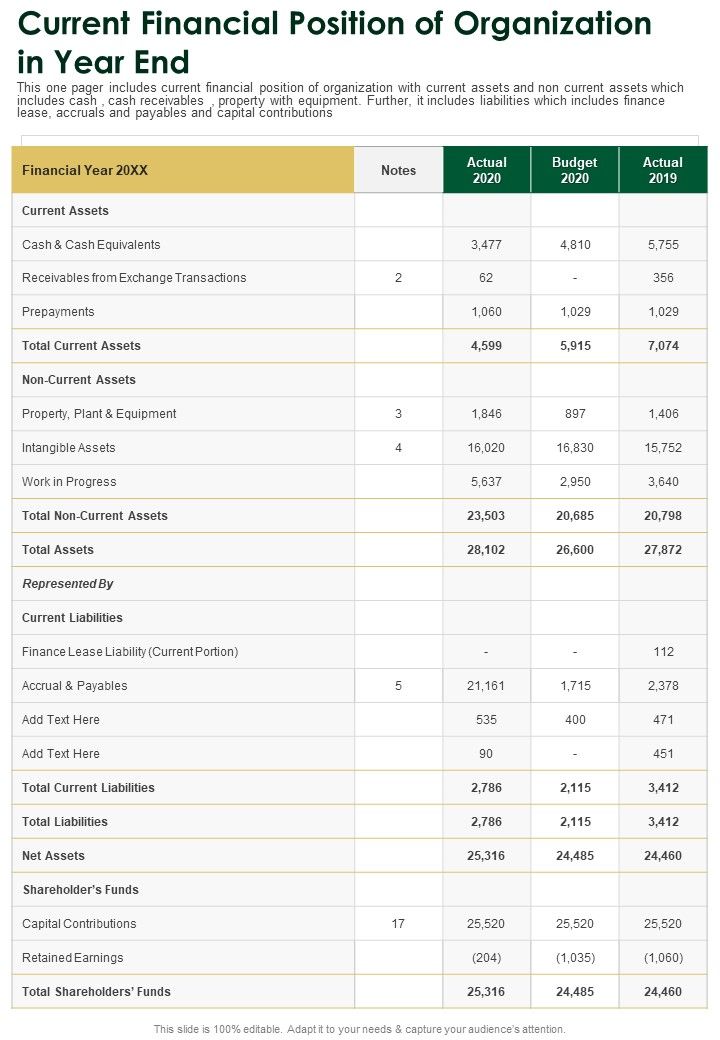Select the 'Current Liabilities' section label
The height and width of the screenshot is (1040, 720).
pos(72,618)
